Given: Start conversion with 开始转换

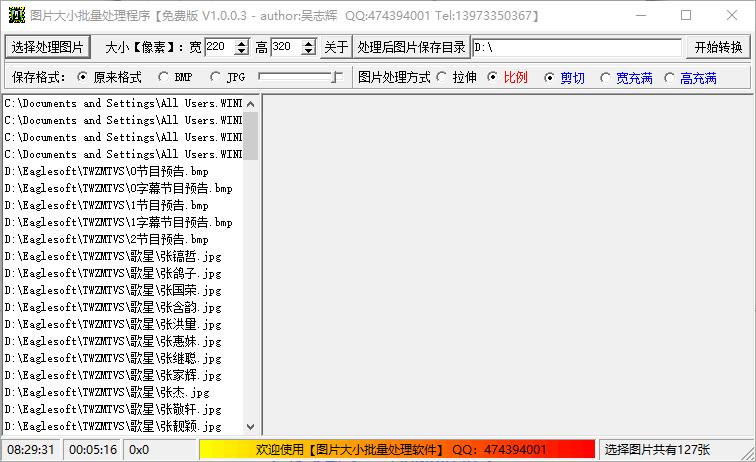Looking at the screenshot, I should pos(718,47).
